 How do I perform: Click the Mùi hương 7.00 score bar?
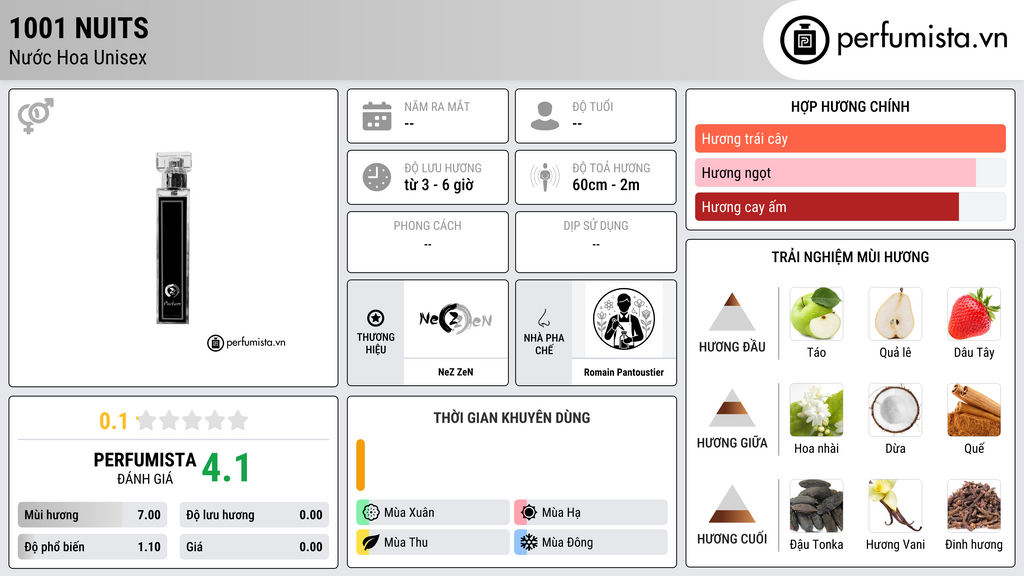93,515
